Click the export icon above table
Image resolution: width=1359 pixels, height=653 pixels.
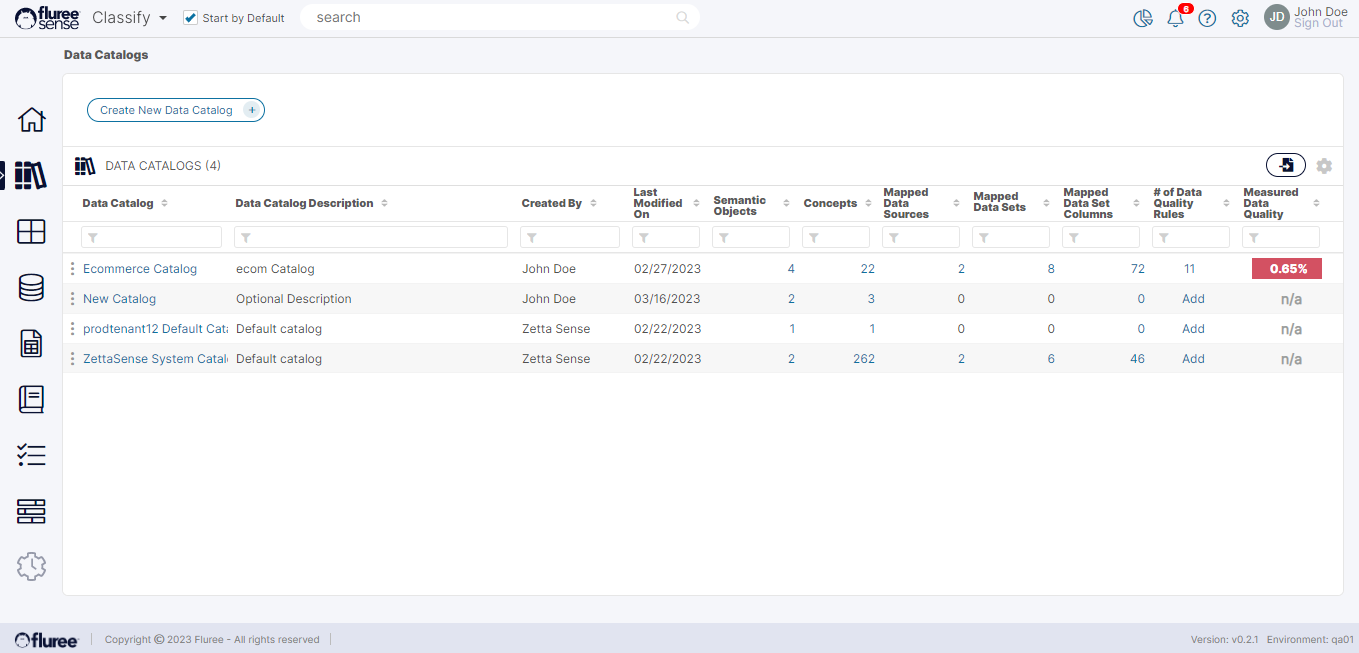[1286, 166]
